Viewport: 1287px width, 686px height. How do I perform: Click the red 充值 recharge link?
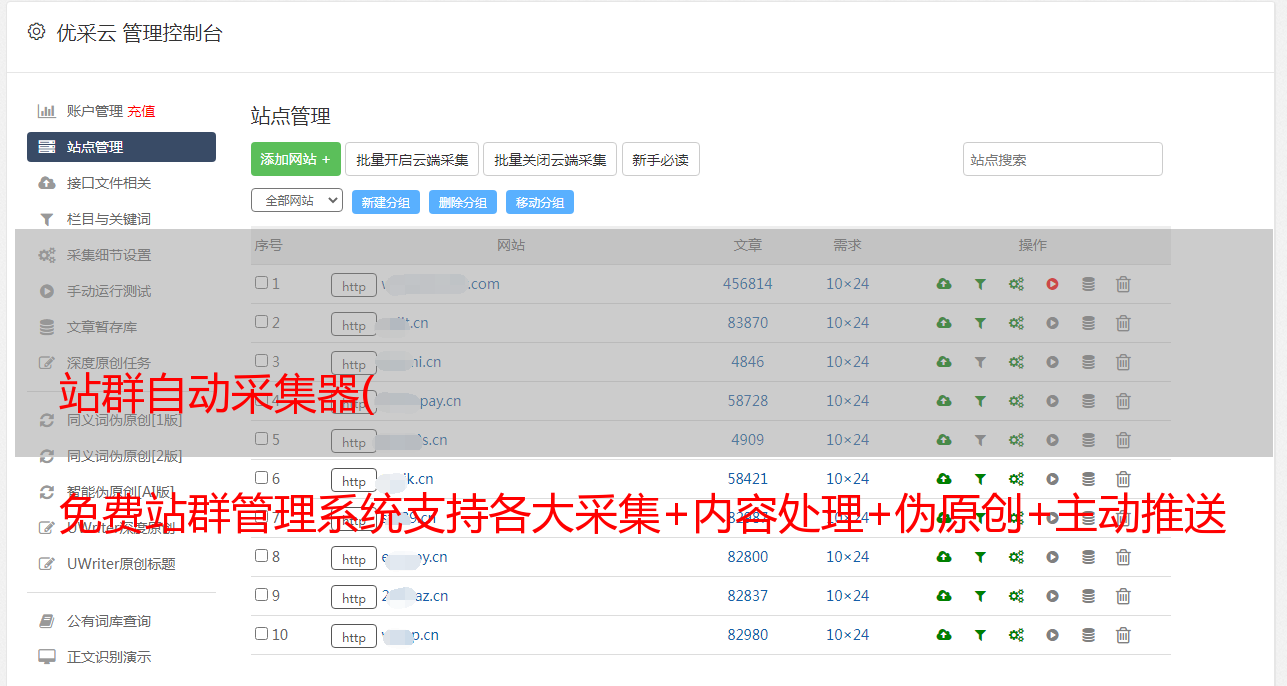pyautogui.click(x=141, y=111)
